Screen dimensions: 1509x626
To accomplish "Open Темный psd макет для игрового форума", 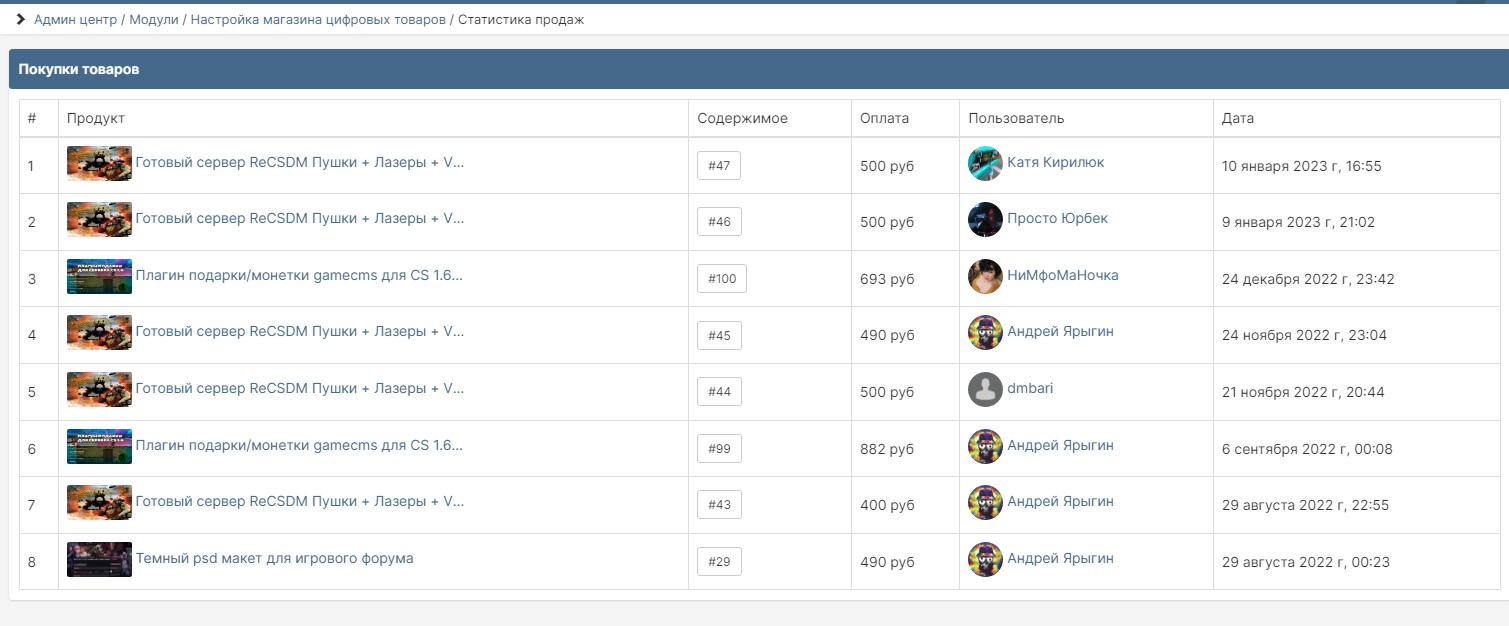I will (274, 558).
